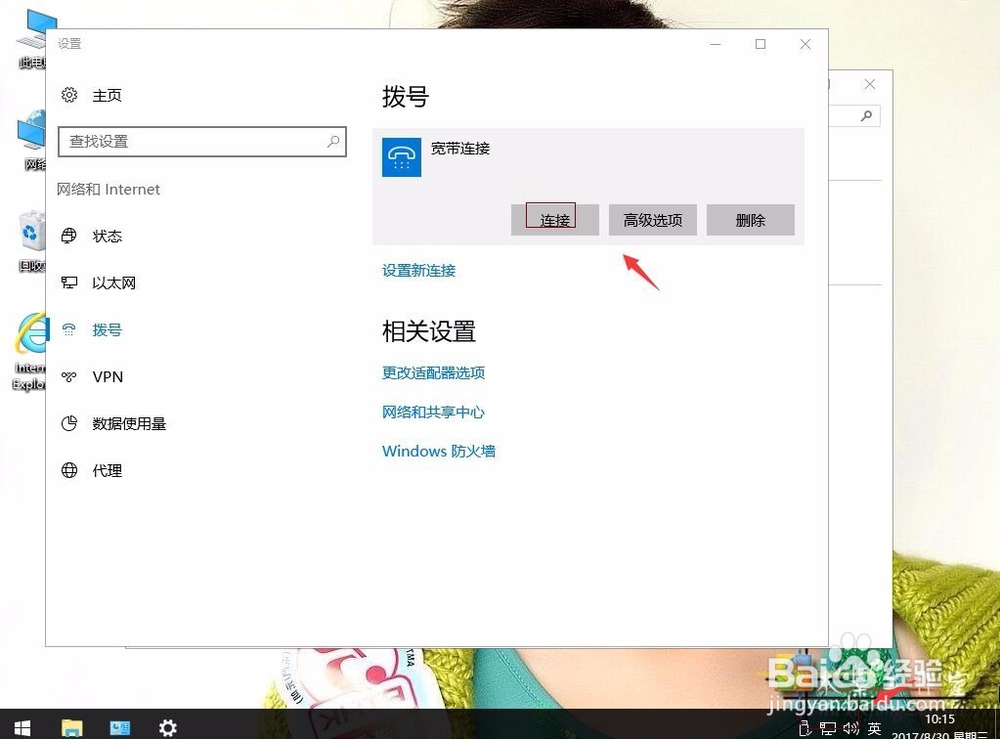Click the VPN icon in the sidebar
The image size is (1000, 739).
(69, 377)
